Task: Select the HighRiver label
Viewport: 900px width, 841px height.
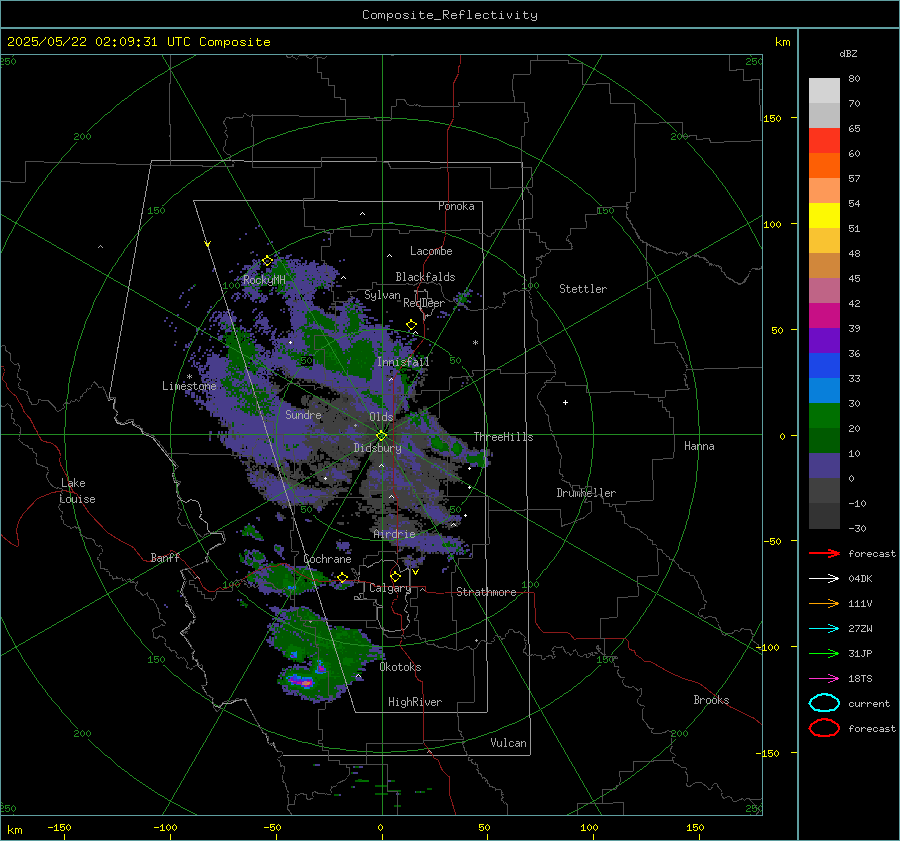Action: [415, 702]
